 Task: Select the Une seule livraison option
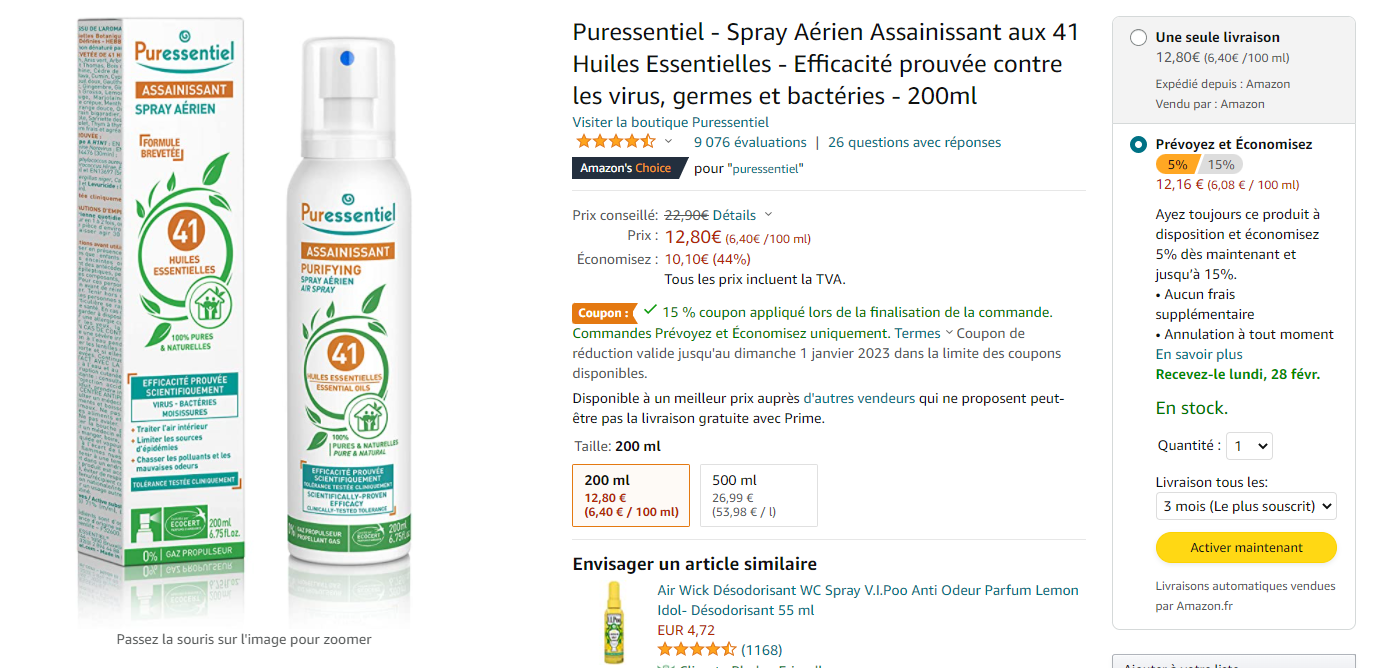coord(1138,38)
